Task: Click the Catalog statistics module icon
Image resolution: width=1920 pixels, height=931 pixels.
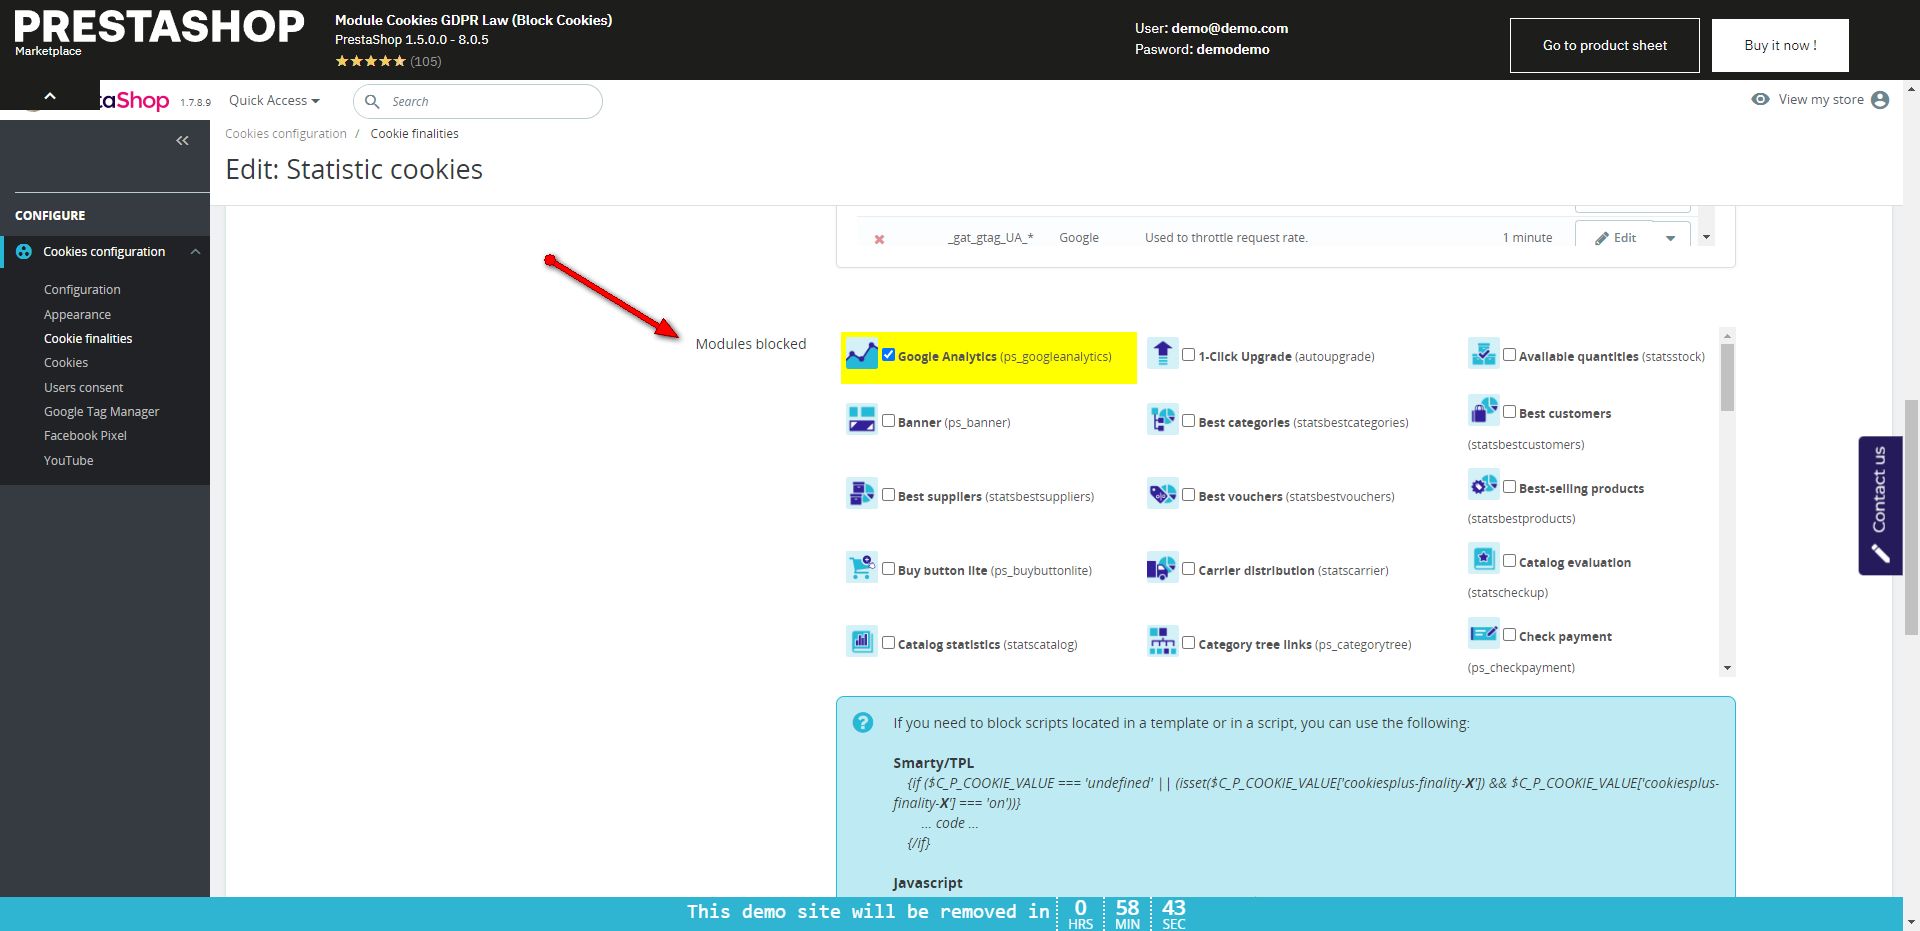Action: tap(861, 642)
